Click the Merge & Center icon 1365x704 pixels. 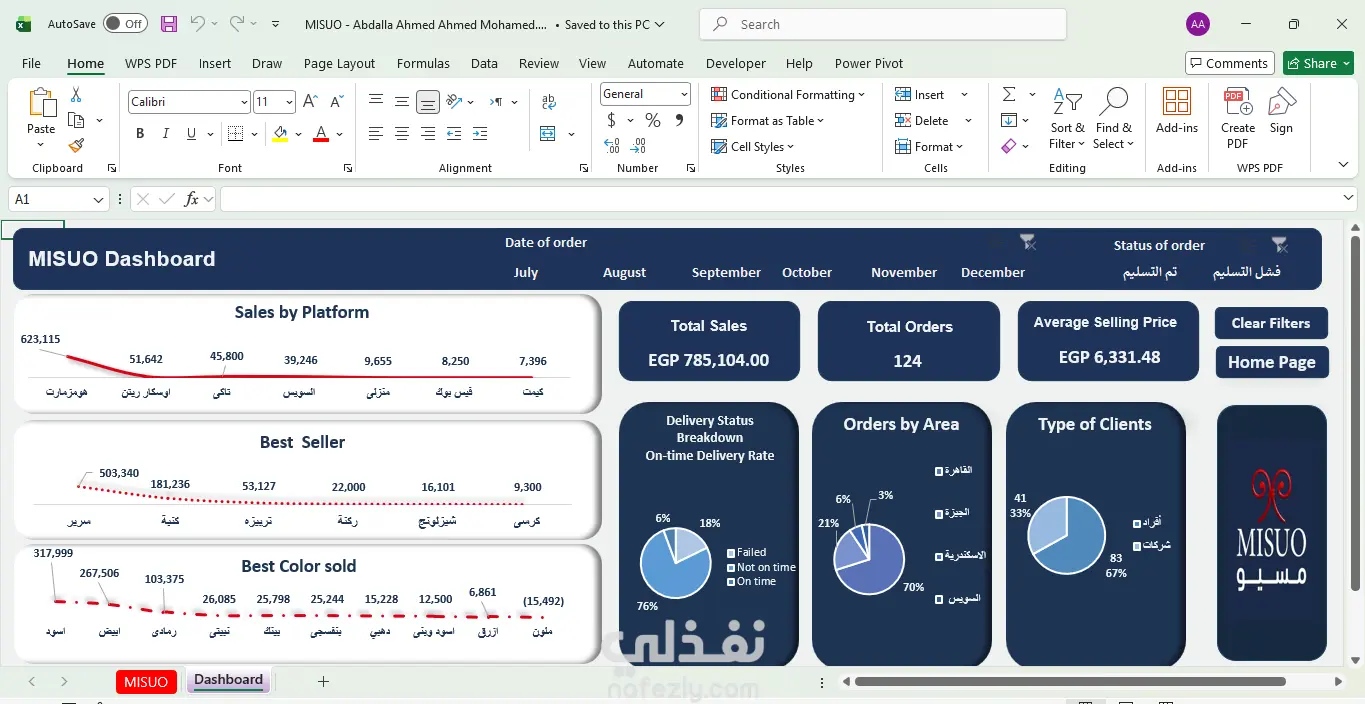548,134
